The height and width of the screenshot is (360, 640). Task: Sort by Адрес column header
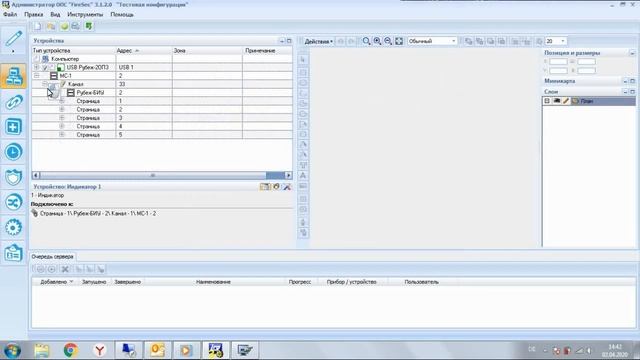[x=144, y=51]
